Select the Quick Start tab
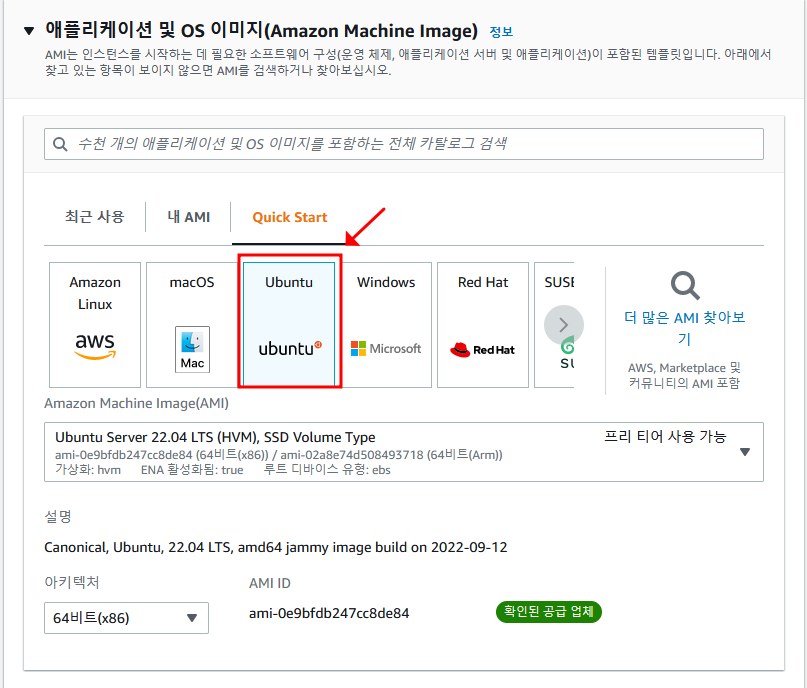This screenshot has width=807, height=688. (289, 217)
